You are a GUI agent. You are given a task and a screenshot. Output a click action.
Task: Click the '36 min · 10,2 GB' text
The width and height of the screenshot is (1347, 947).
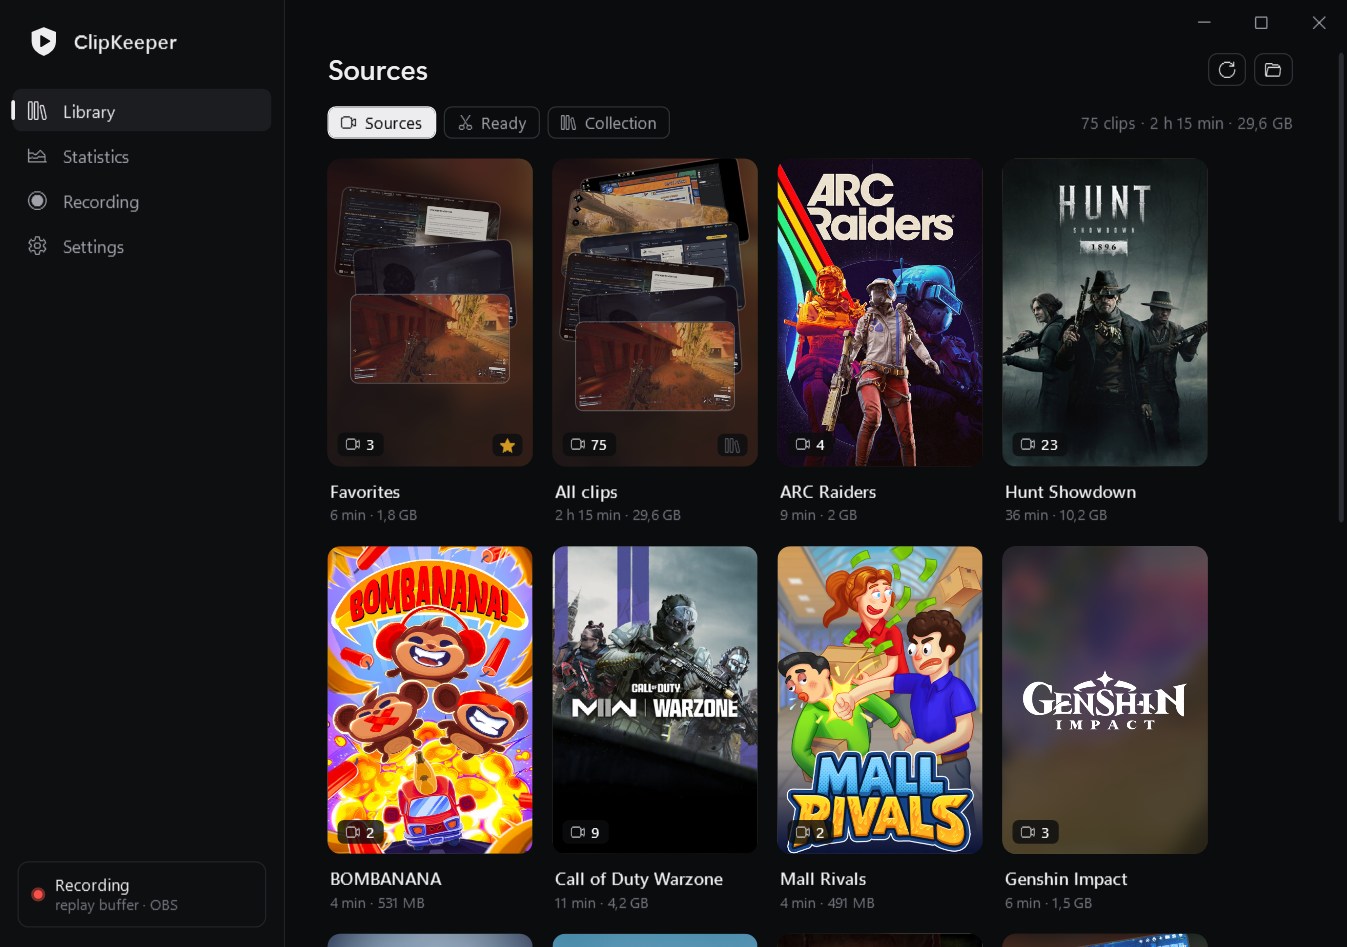coord(1056,515)
